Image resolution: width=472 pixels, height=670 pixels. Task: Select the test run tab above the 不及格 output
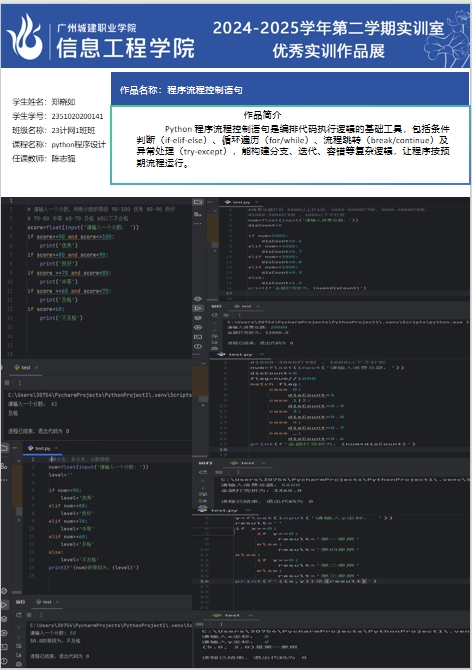click(x=44, y=602)
